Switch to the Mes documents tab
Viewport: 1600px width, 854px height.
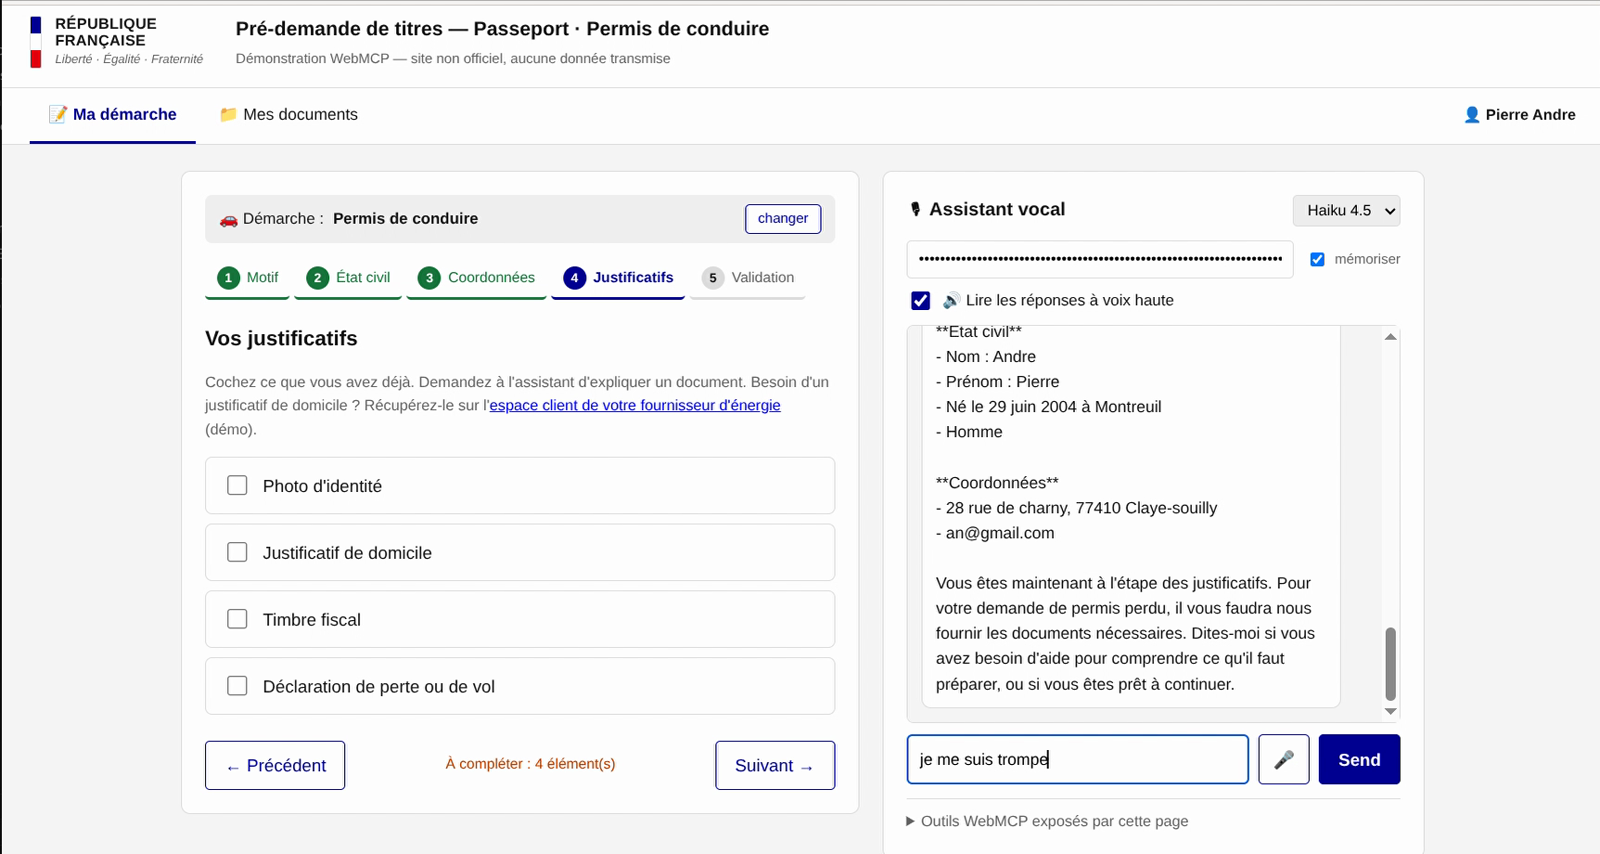(289, 115)
